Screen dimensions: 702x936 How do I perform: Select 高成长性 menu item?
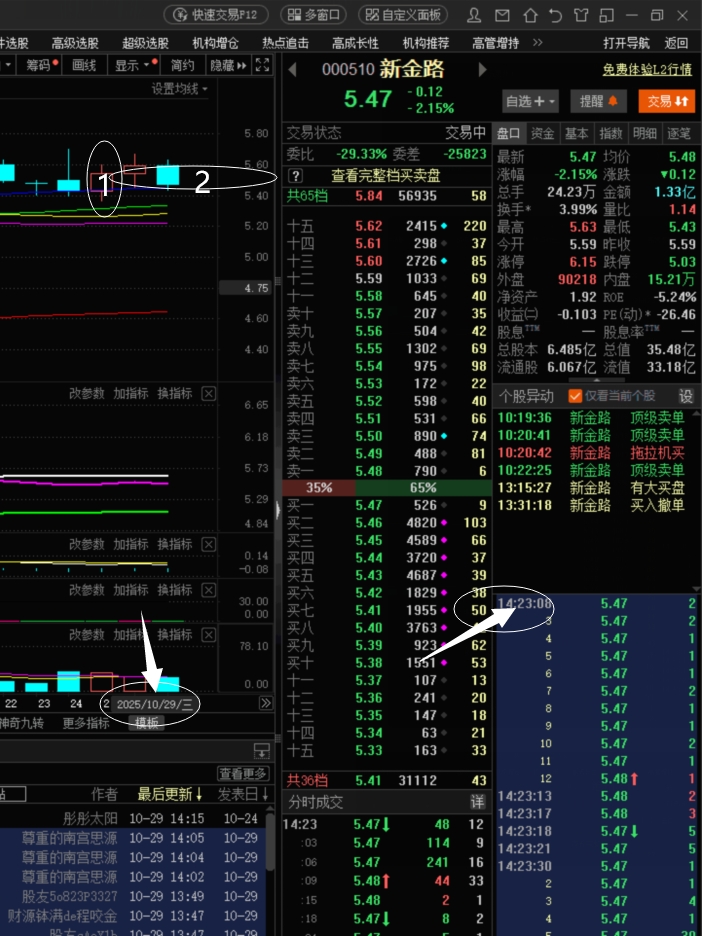click(x=356, y=43)
